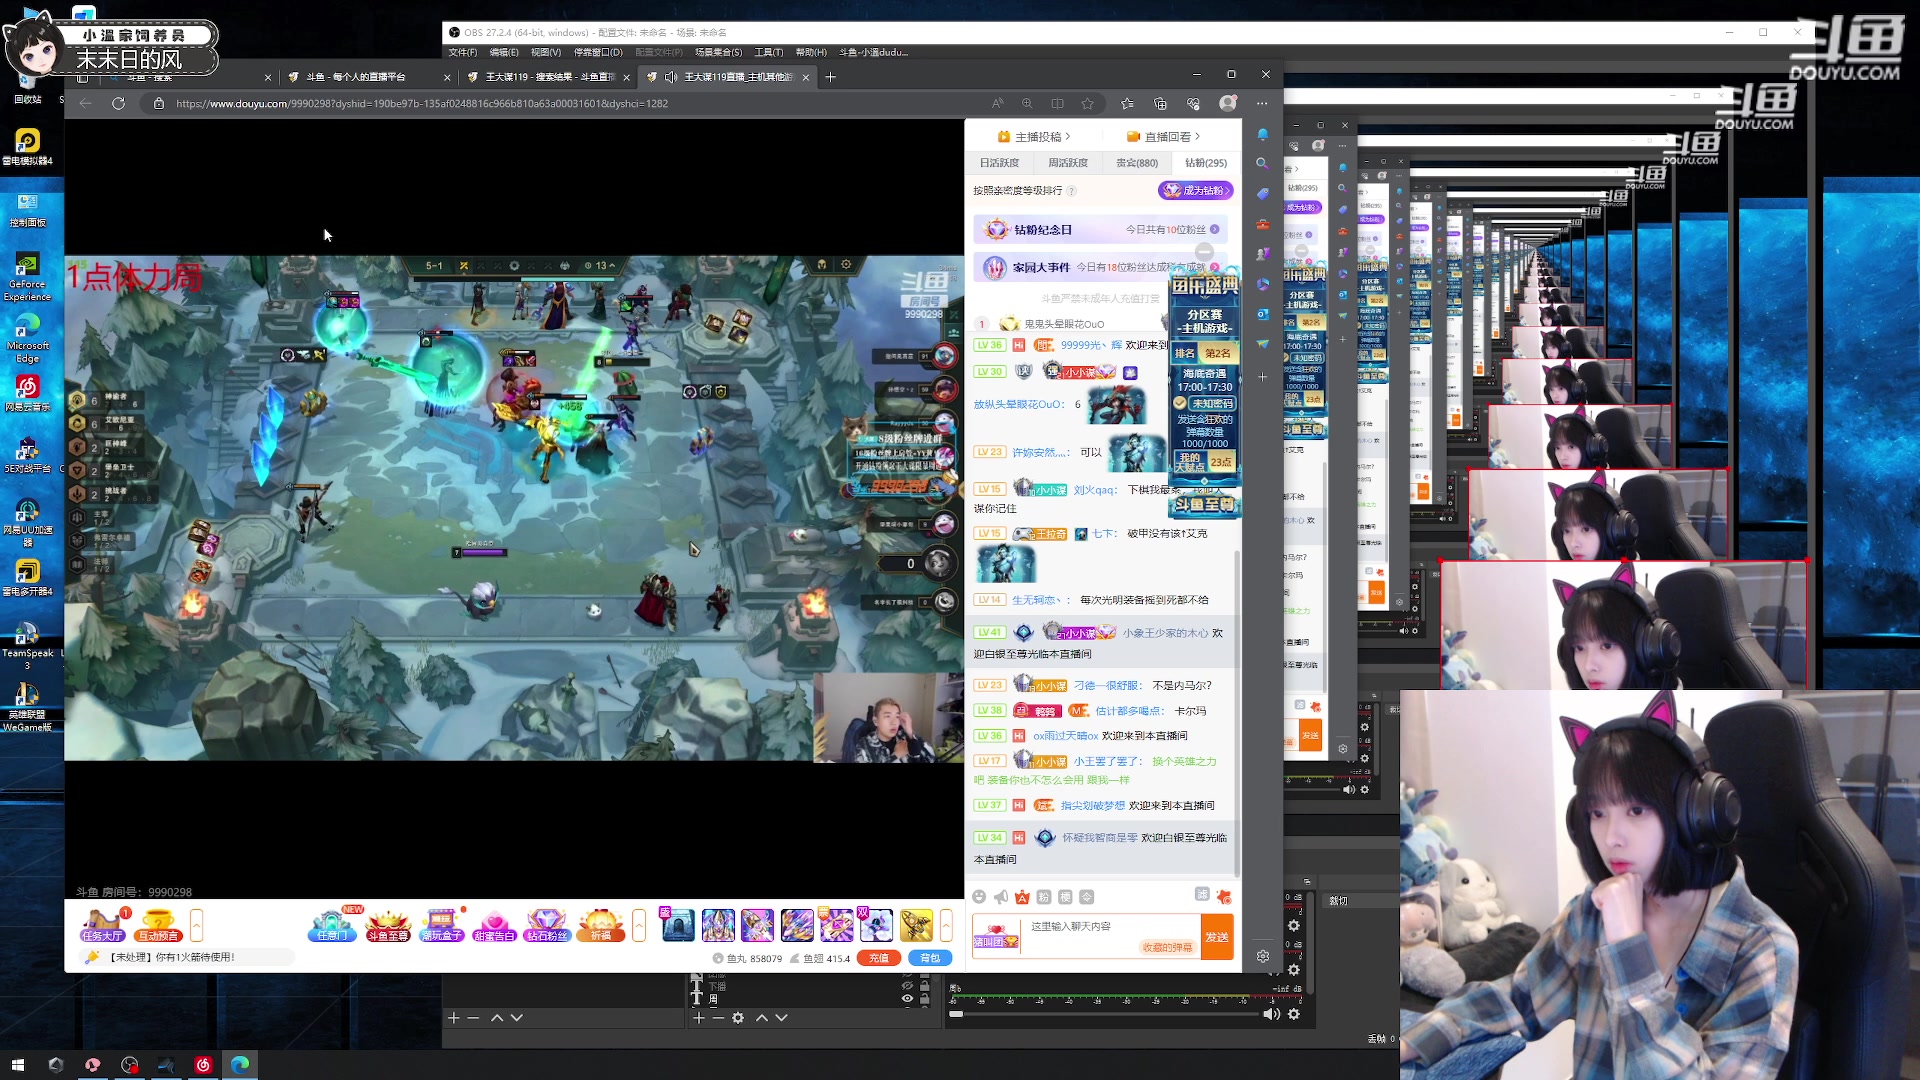Open OBS 工具(T) menu
The image size is (1920, 1080).
click(x=769, y=52)
